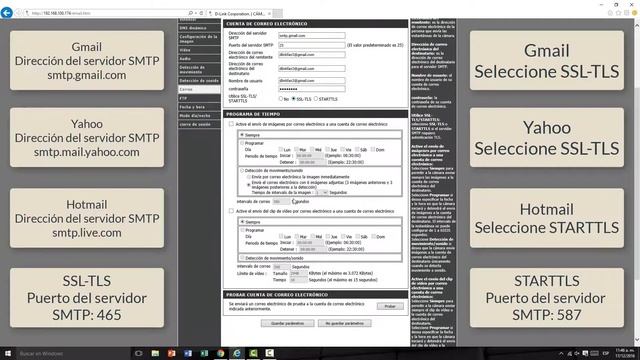Check Lun in the image email schedule
This screenshot has width=640, height=360.
click(x=281, y=149)
